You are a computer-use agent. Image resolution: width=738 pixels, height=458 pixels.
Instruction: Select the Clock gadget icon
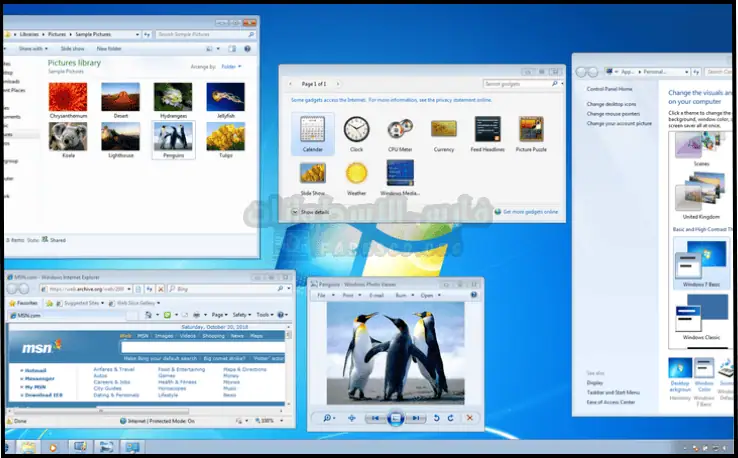click(x=356, y=131)
